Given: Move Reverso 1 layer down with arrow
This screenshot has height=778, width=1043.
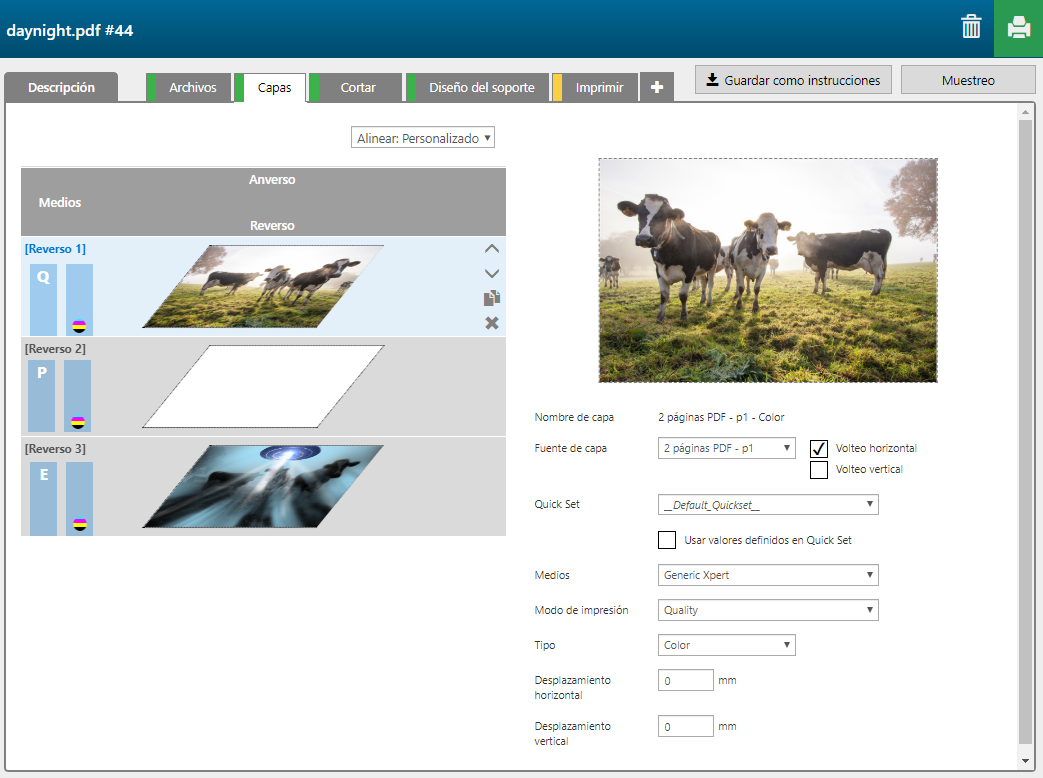Looking at the screenshot, I should [491, 273].
